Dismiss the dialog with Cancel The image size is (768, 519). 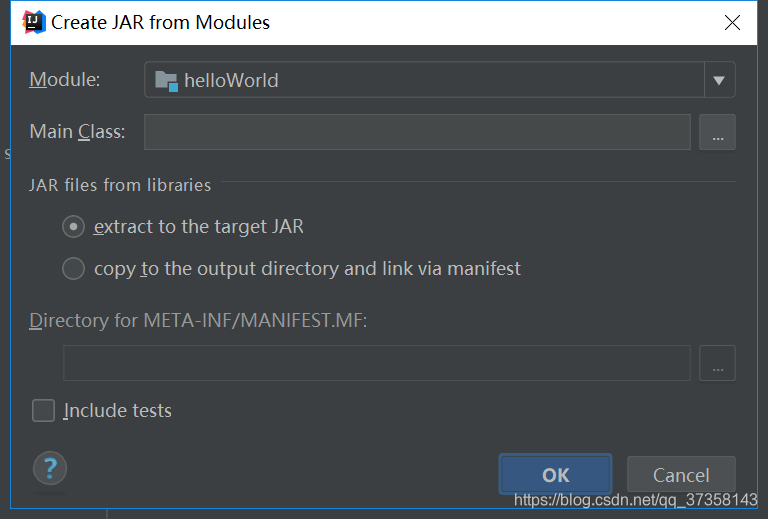(681, 474)
